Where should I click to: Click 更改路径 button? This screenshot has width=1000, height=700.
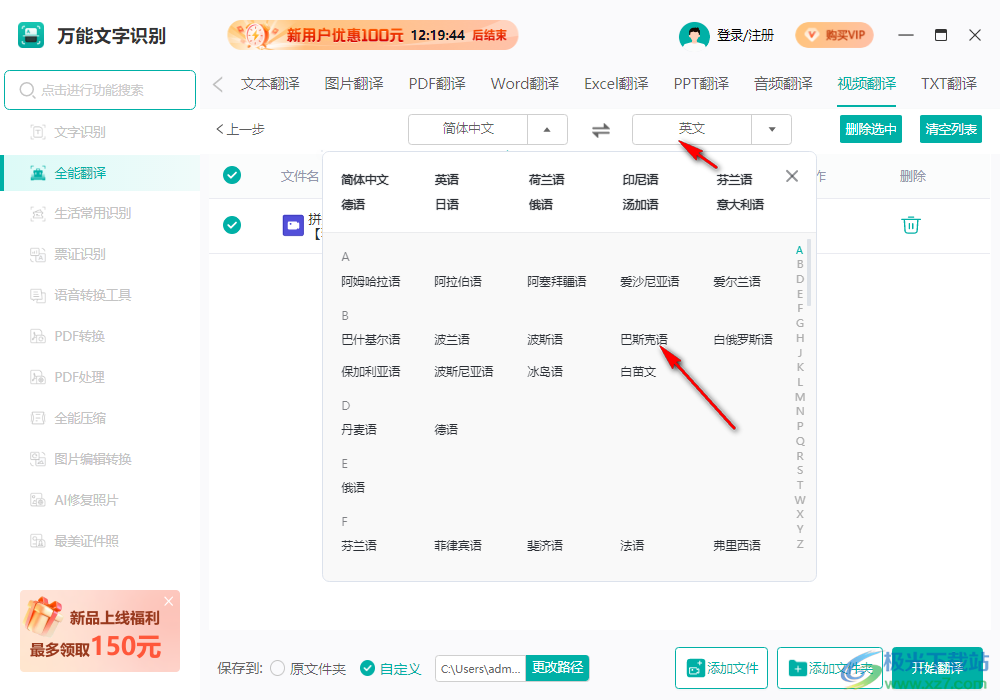[x=557, y=667]
